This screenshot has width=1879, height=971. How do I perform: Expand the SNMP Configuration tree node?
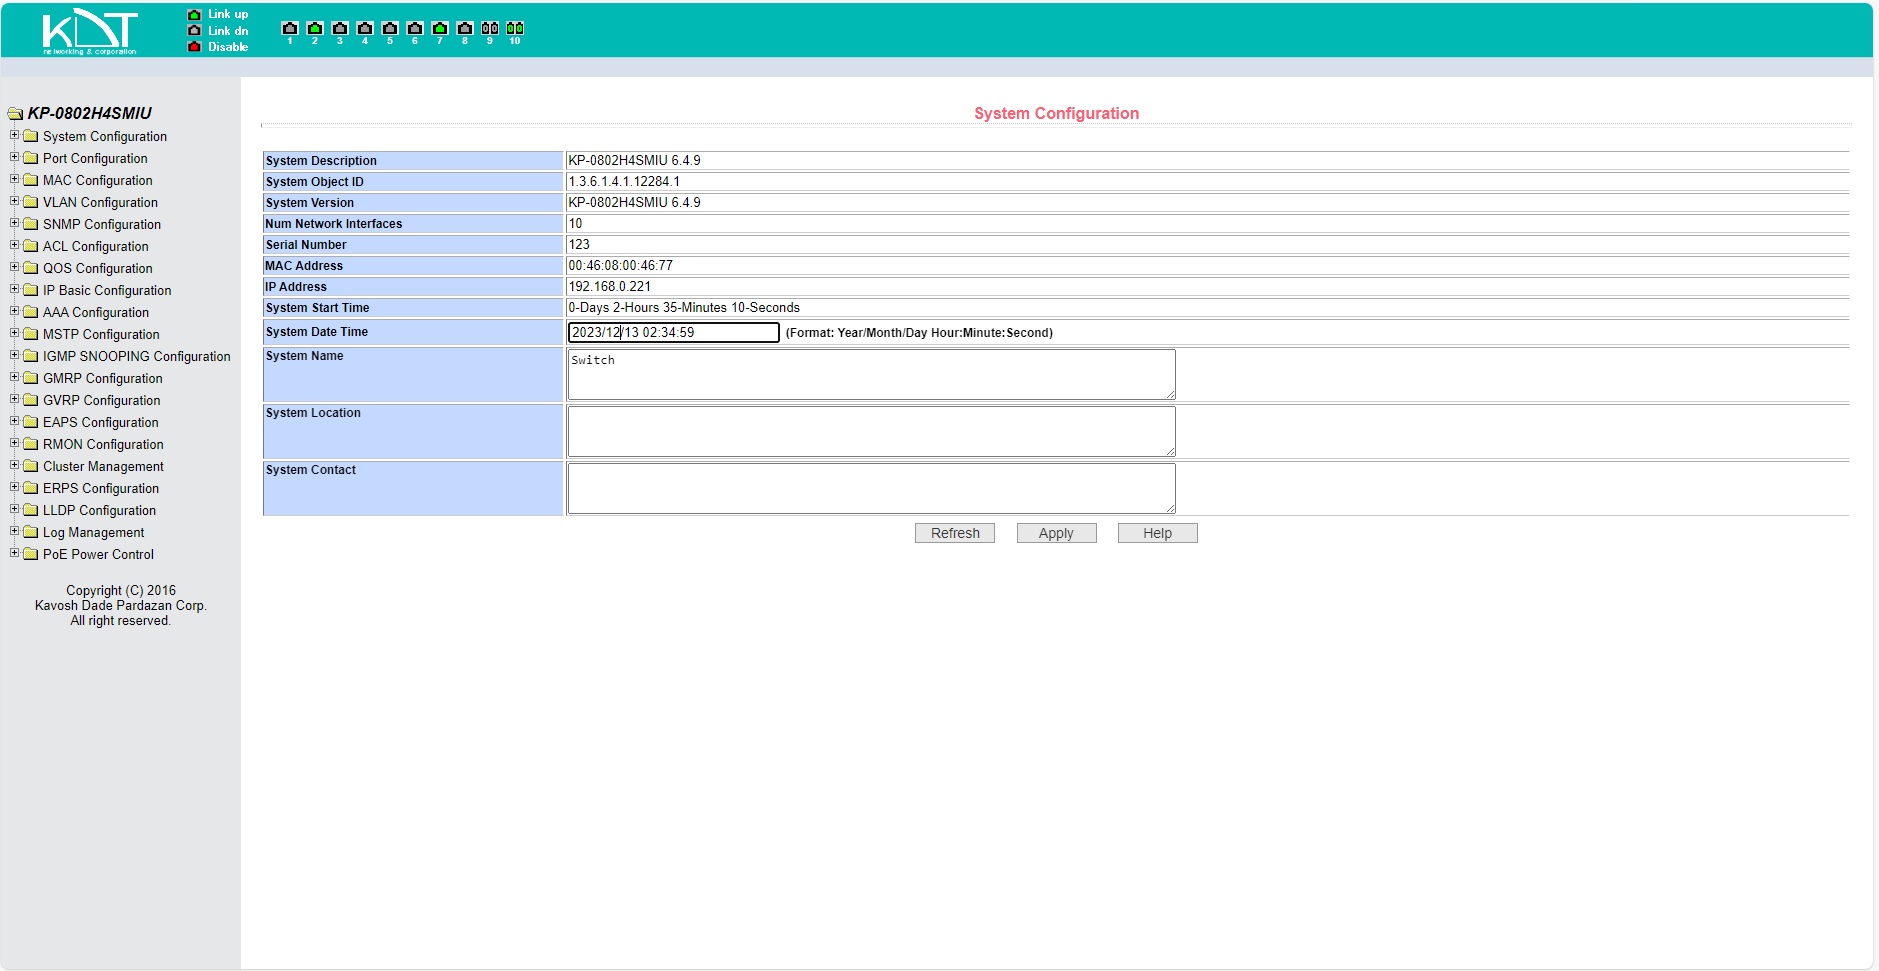pos(14,223)
